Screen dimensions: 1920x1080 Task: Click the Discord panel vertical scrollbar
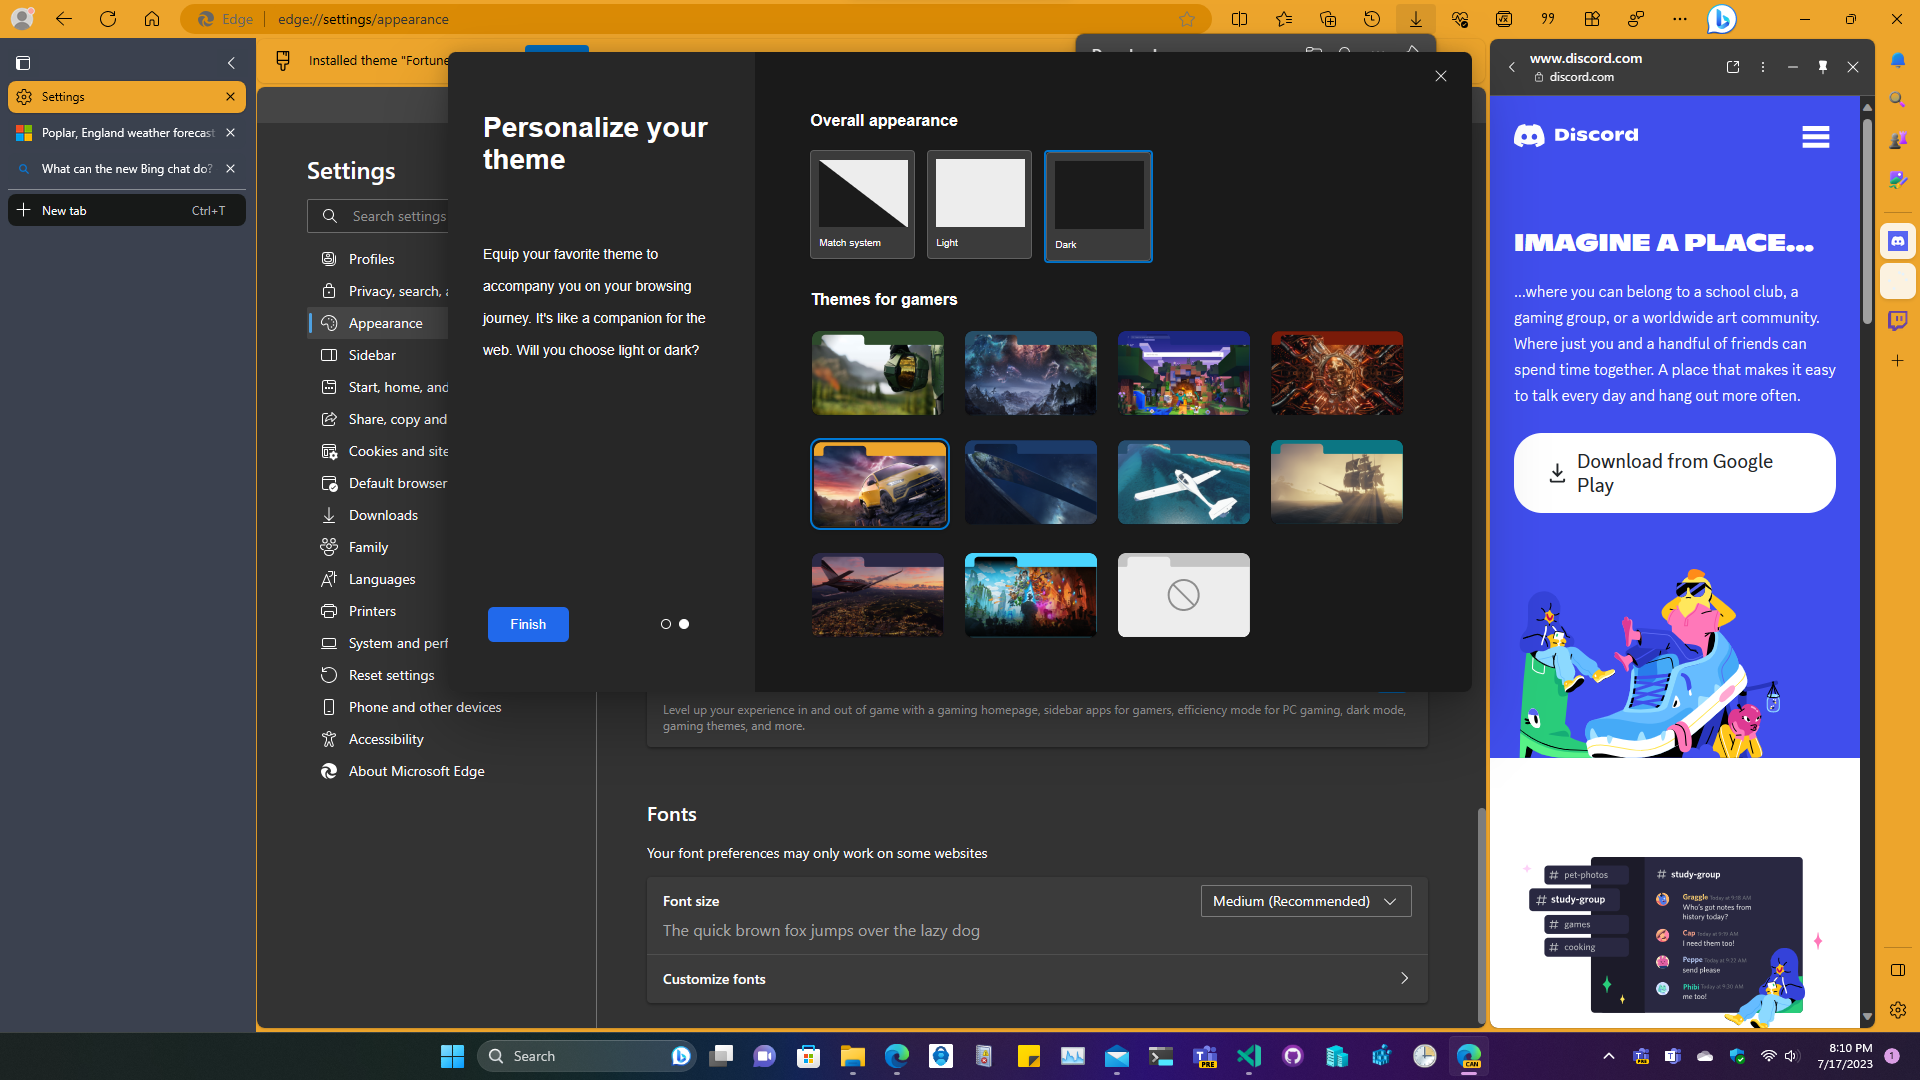click(x=1866, y=220)
